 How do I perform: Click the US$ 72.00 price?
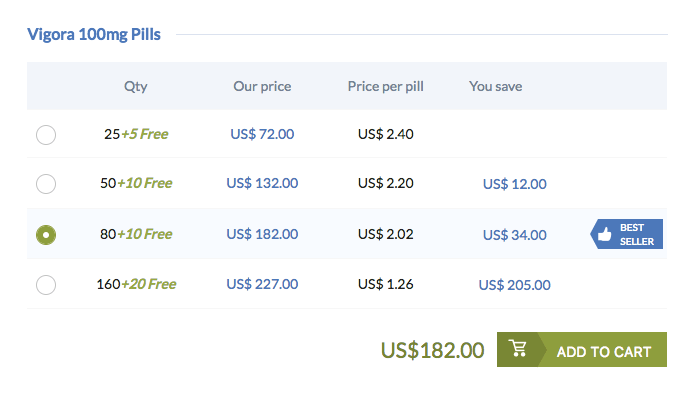click(x=262, y=133)
